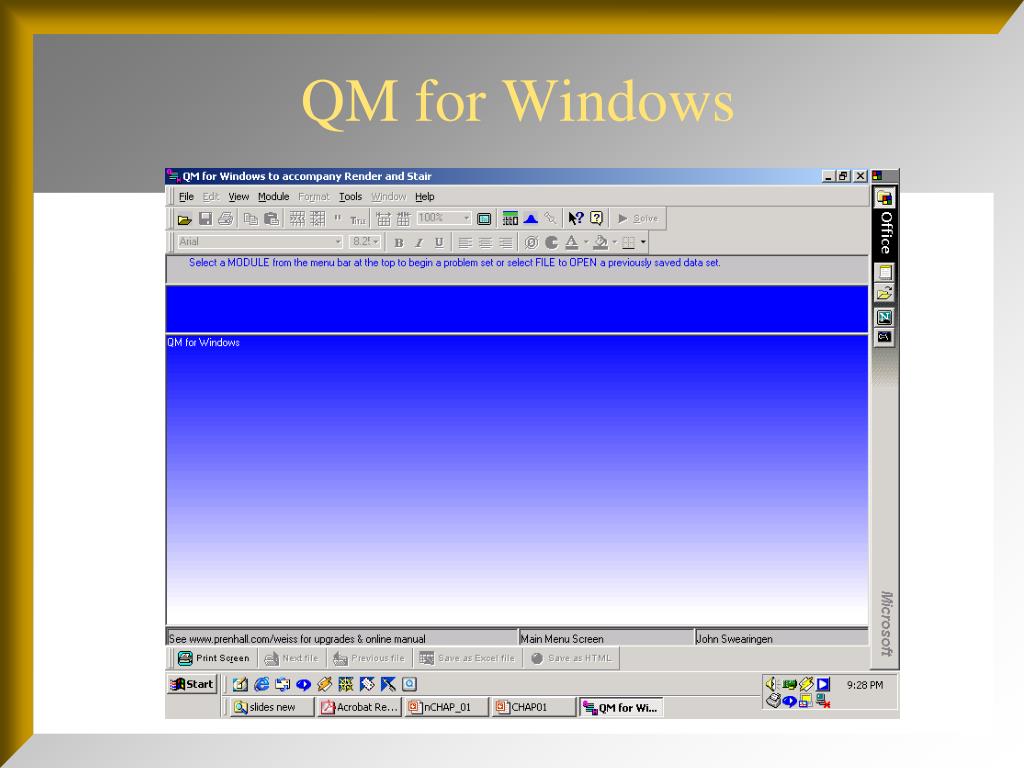This screenshot has width=1024, height=768.
Task: Click the full screen monitor icon
Action: [484, 219]
